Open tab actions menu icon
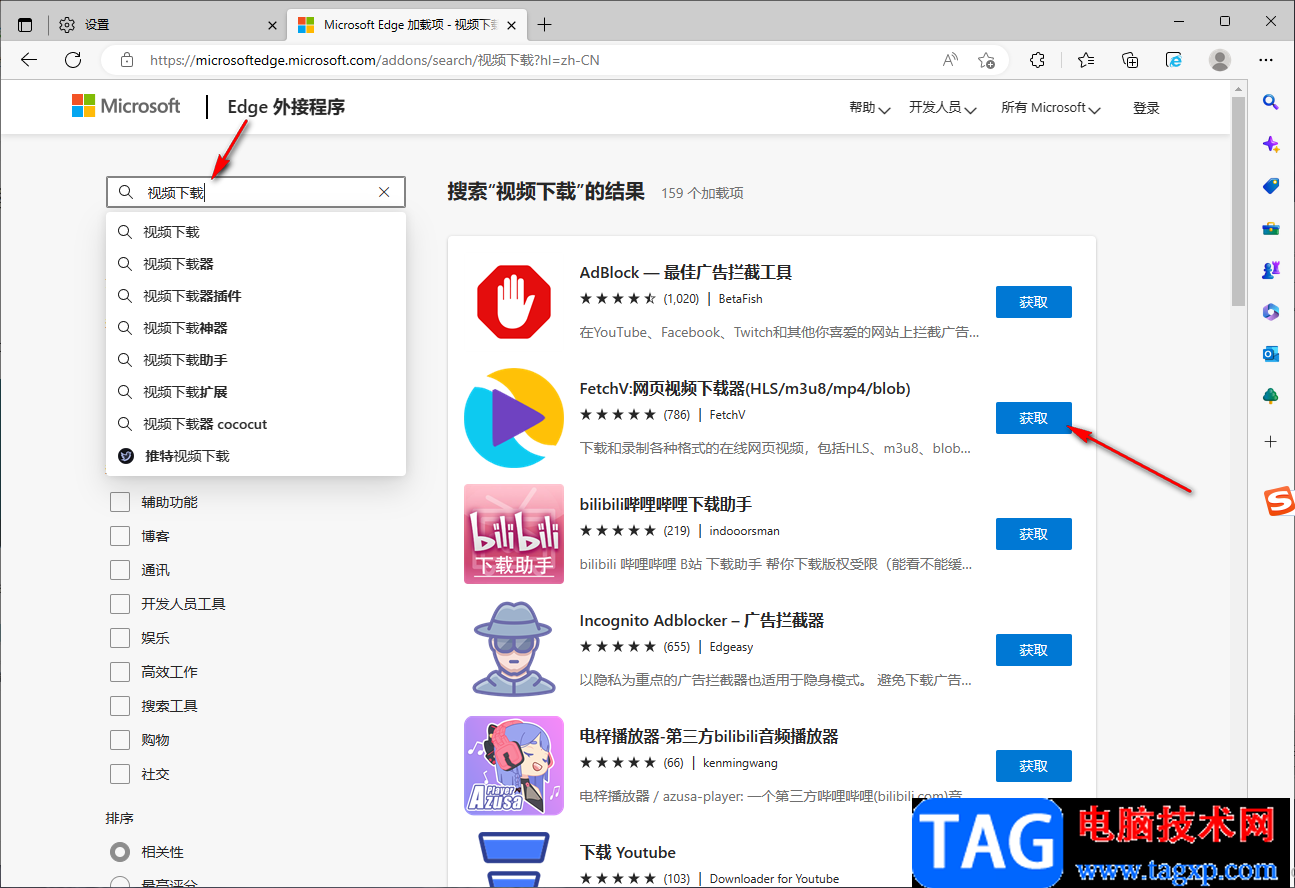The image size is (1295, 888). tap(25, 24)
